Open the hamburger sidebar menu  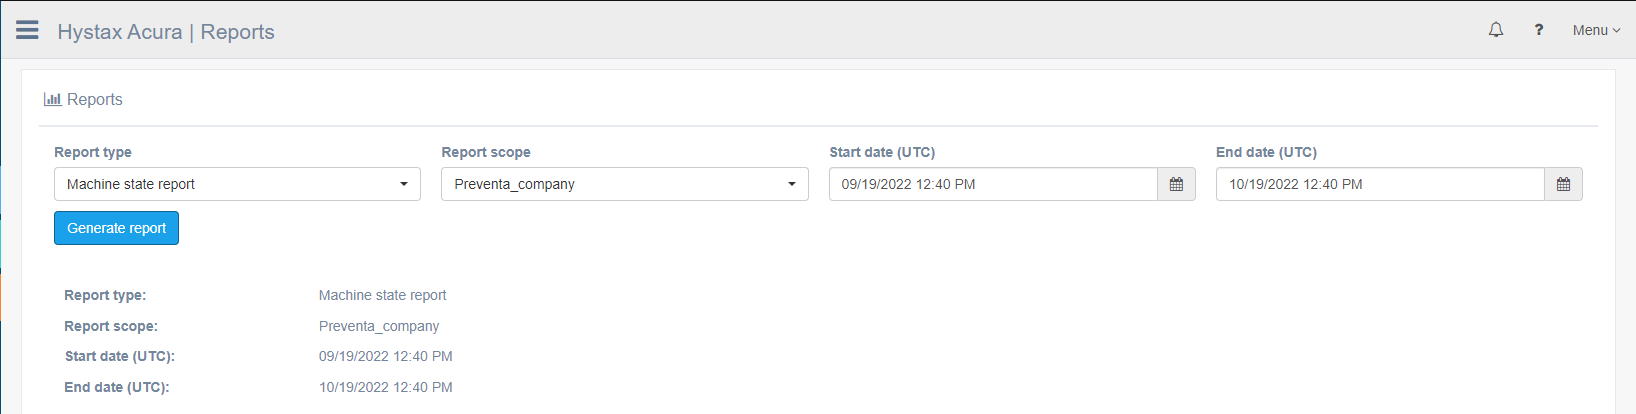pos(27,30)
